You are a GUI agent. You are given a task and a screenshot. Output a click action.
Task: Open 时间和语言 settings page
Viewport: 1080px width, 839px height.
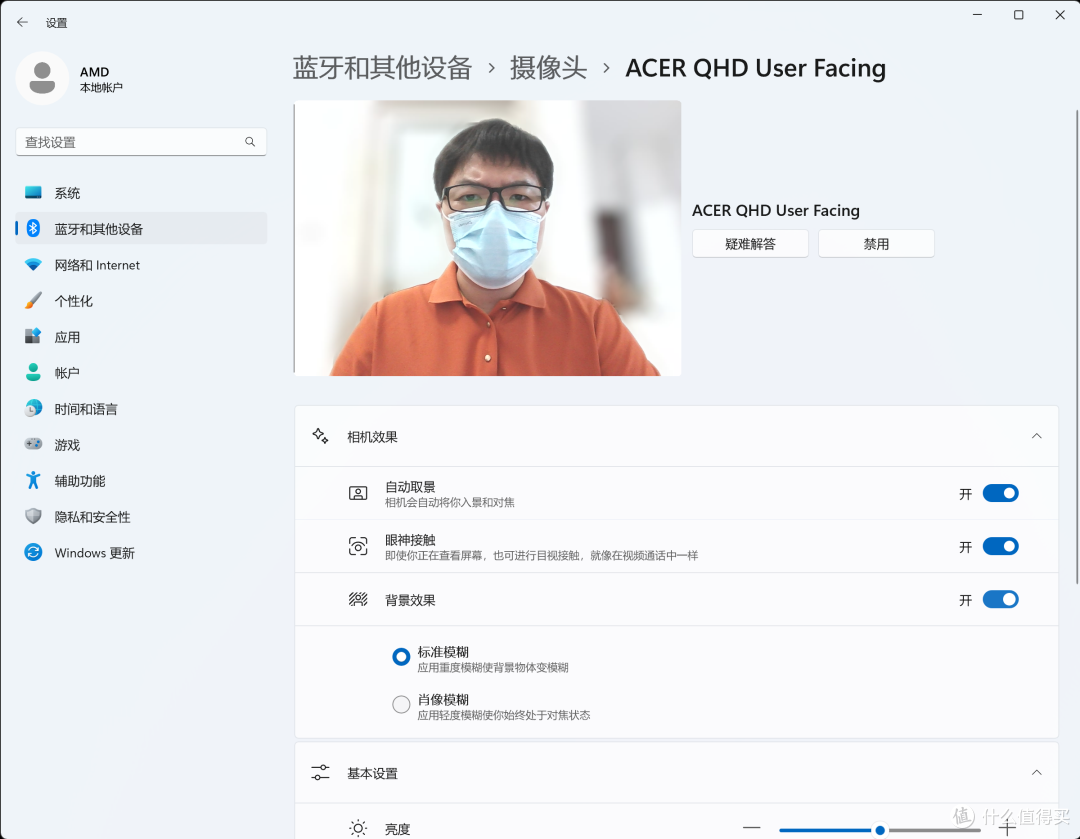[x=141, y=408]
